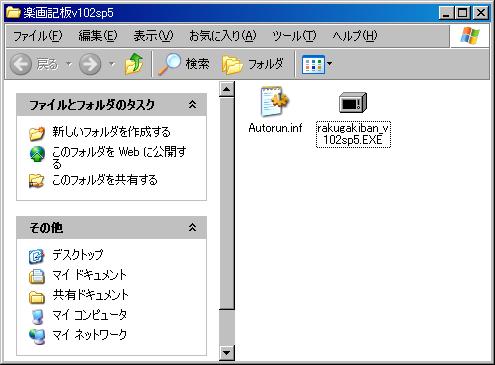Image resolution: width=495 pixels, height=365 pixels.
Task: Click the Windows flag logo
Action: pyautogui.click(x=470, y=35)
